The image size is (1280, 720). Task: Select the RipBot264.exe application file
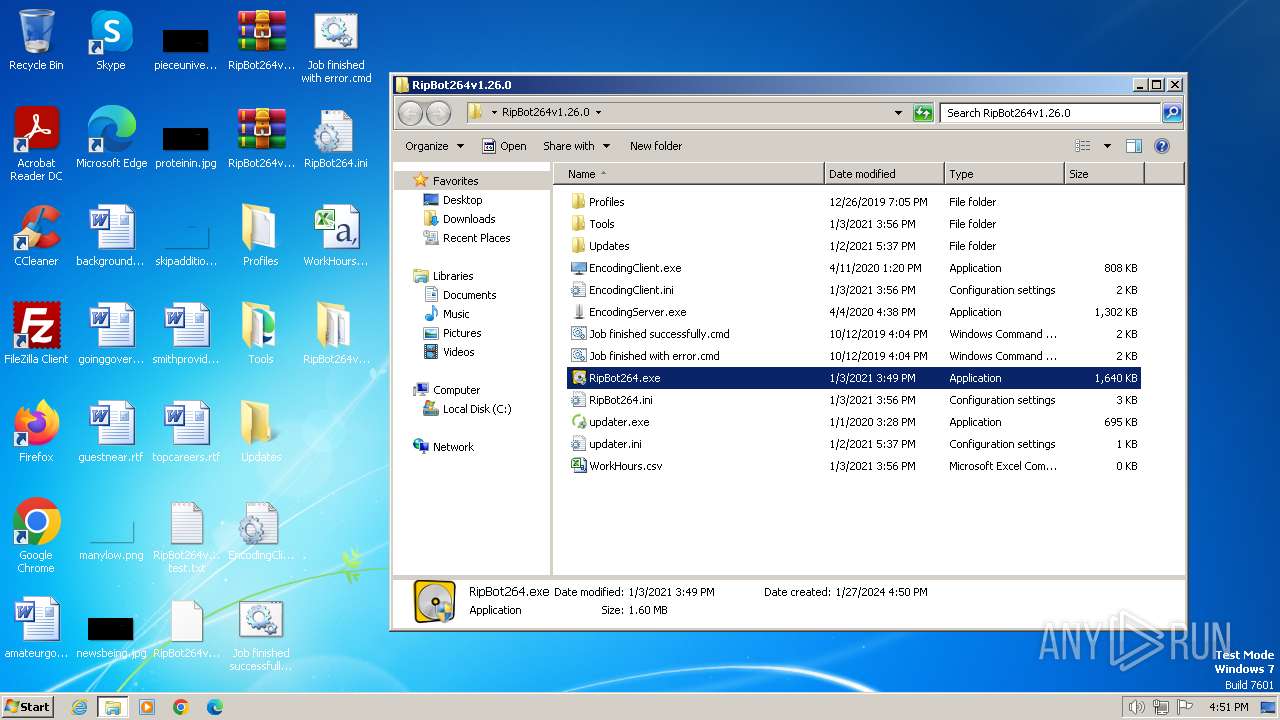(853, 378)
